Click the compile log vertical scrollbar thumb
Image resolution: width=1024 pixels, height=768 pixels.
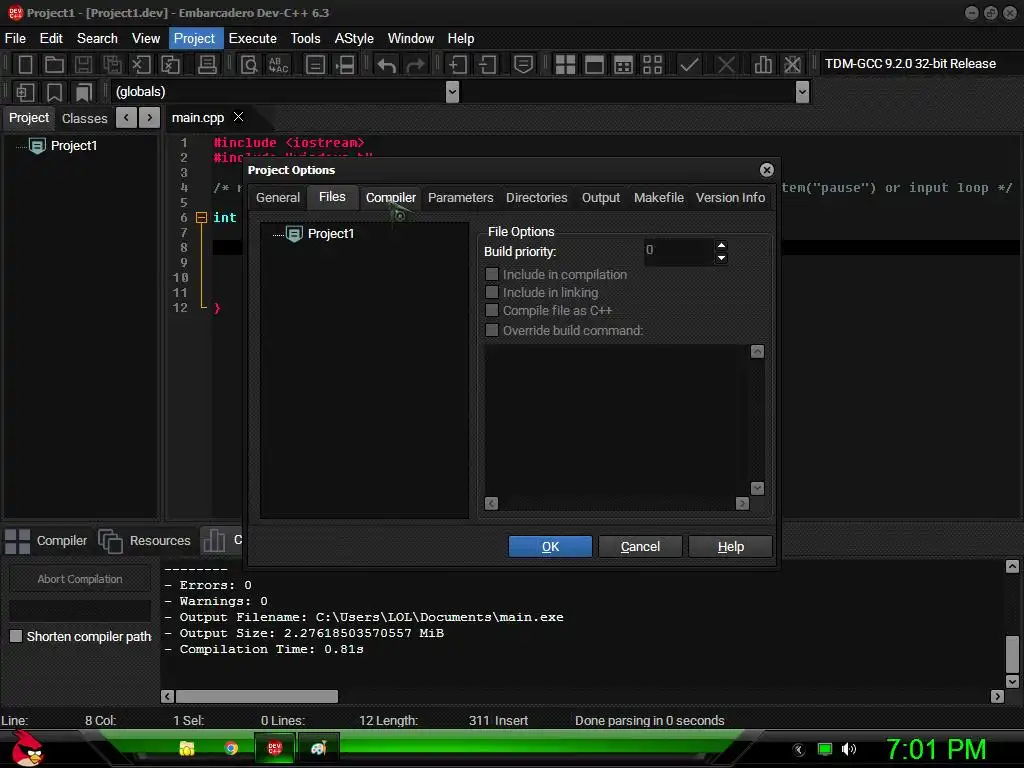[1012, 654]
